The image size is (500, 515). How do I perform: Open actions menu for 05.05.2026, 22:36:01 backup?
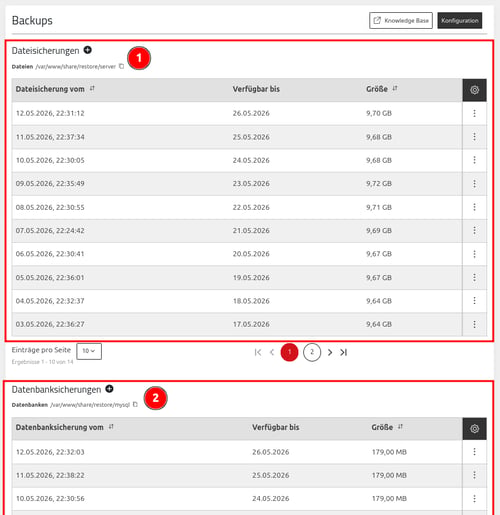point(474,277)
